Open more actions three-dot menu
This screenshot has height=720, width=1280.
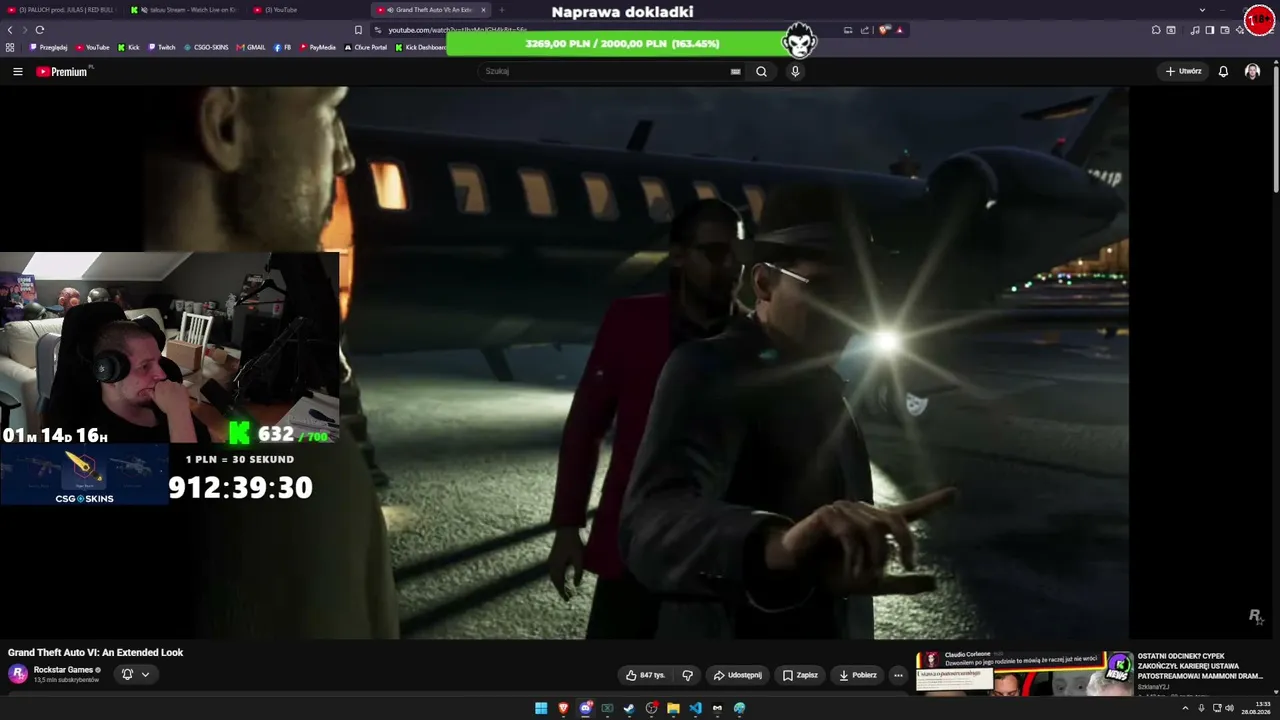coord(898,675)
